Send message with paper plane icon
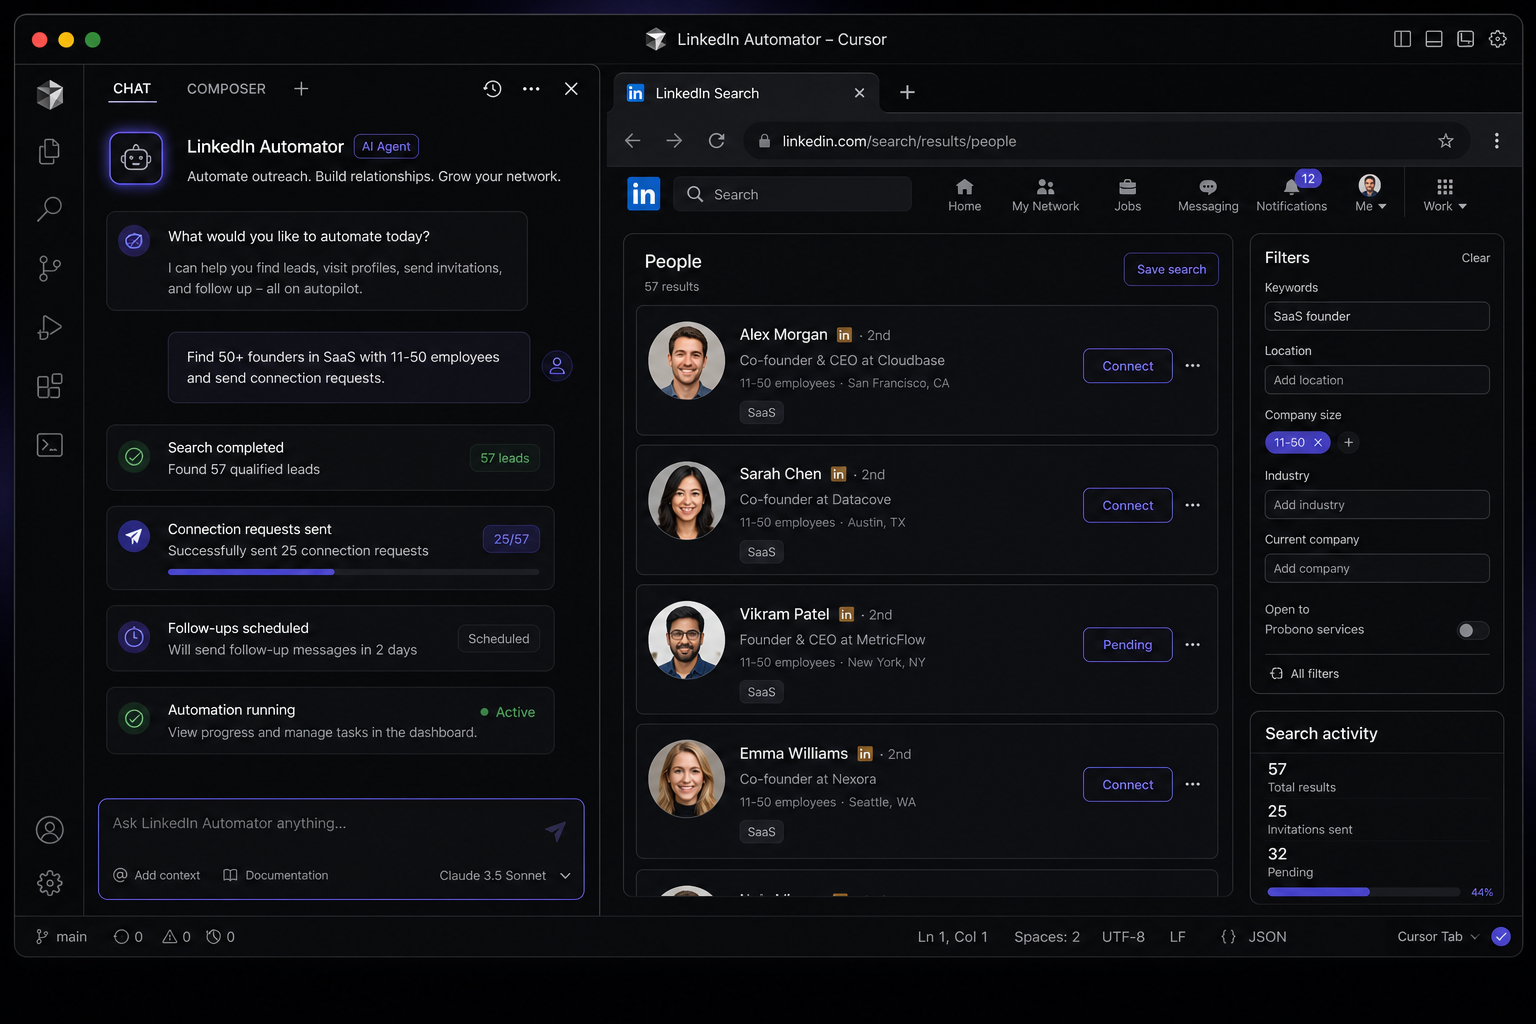 pos(556,830)
